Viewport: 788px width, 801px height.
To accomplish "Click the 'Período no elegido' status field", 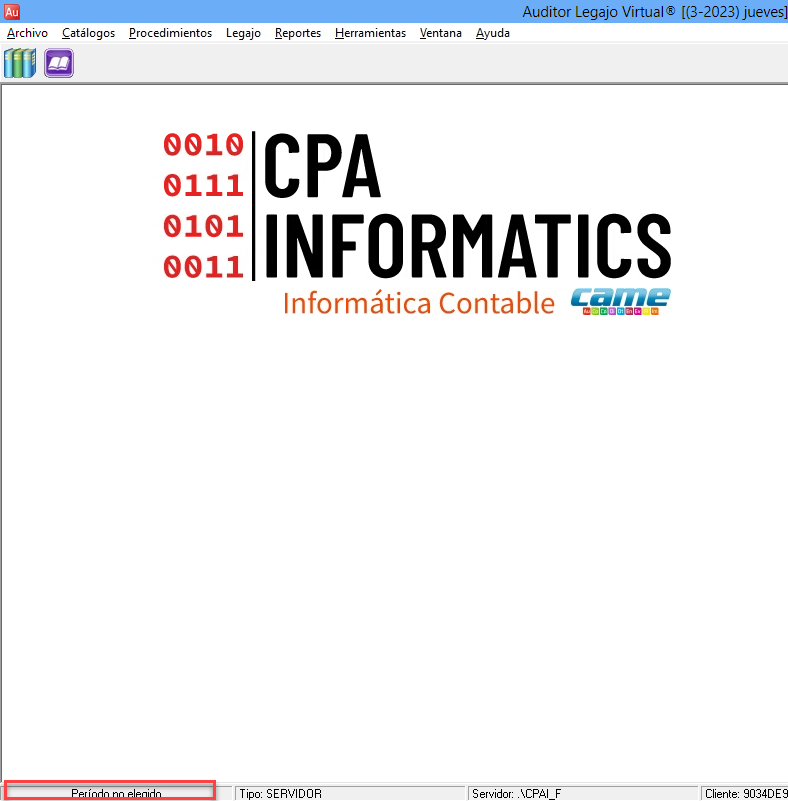I will tap(116, 793).
